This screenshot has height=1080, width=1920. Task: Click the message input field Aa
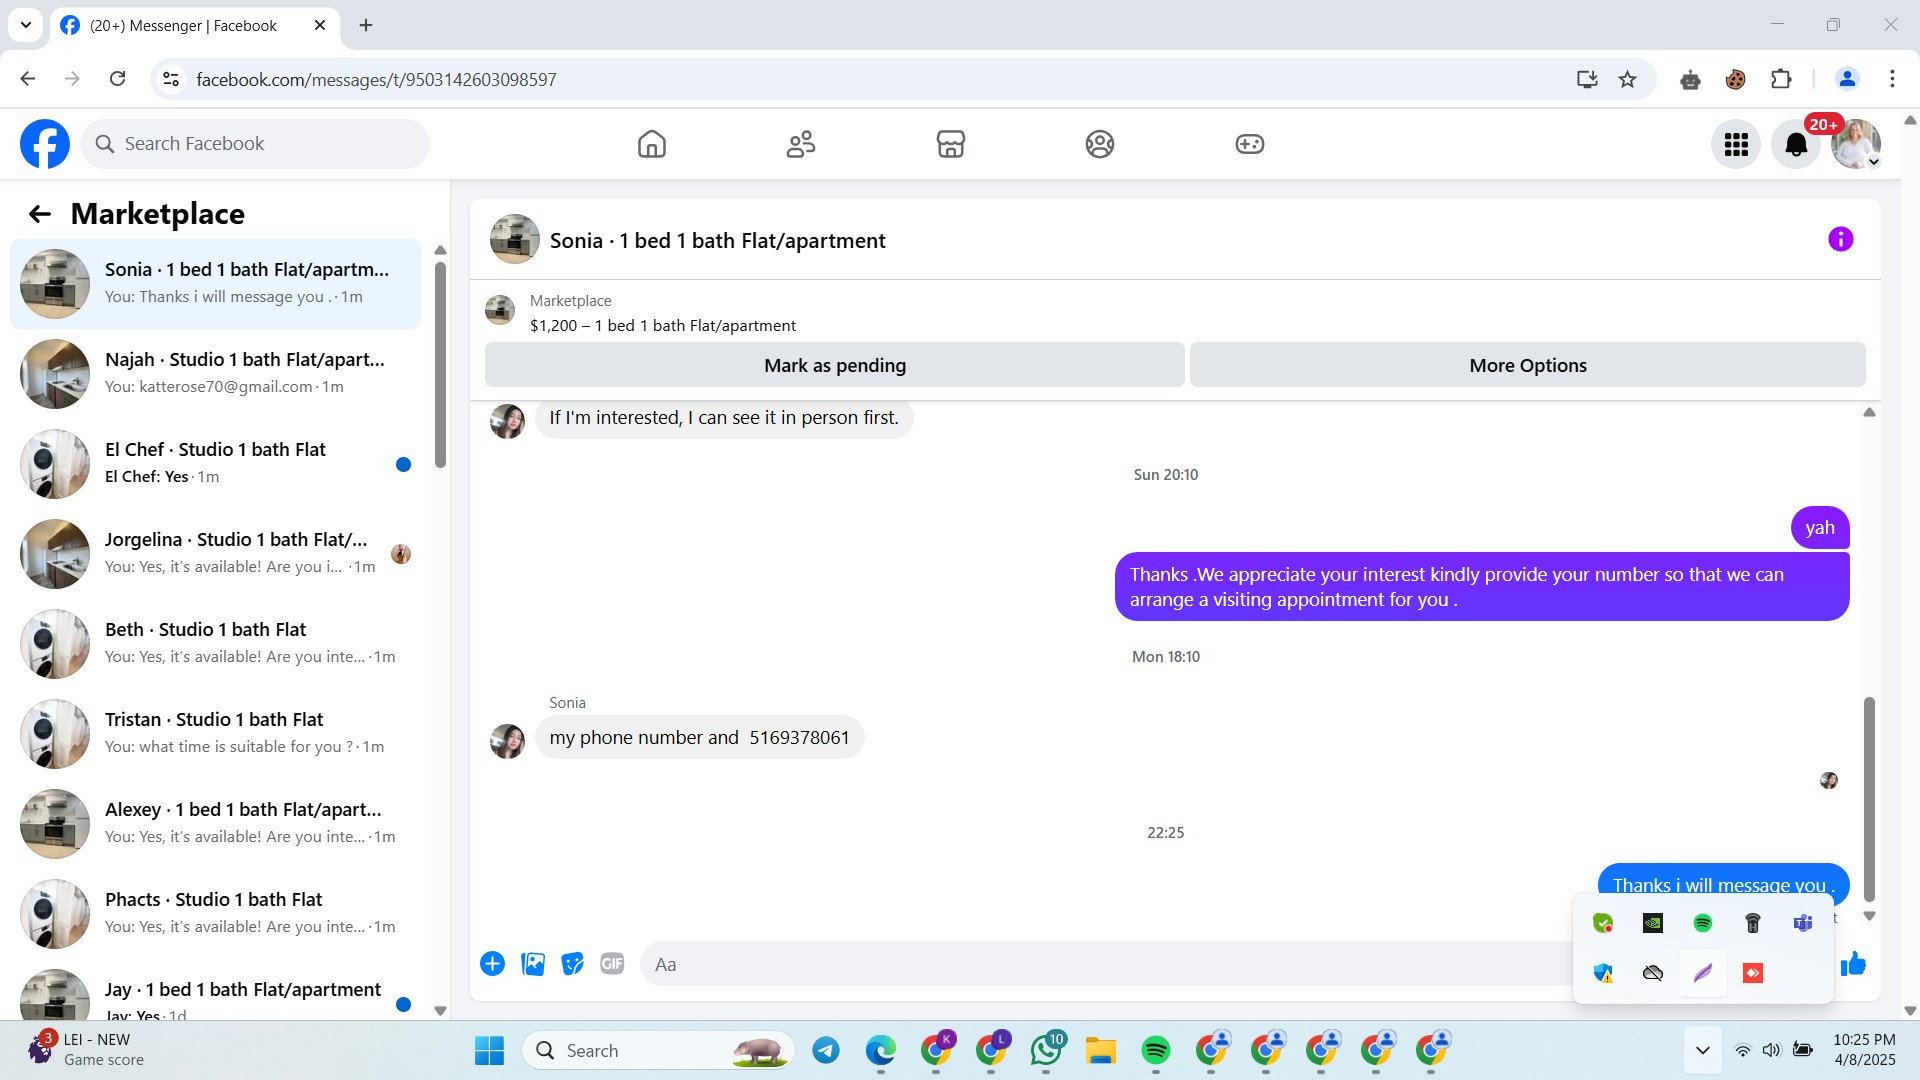[1100, 964]
